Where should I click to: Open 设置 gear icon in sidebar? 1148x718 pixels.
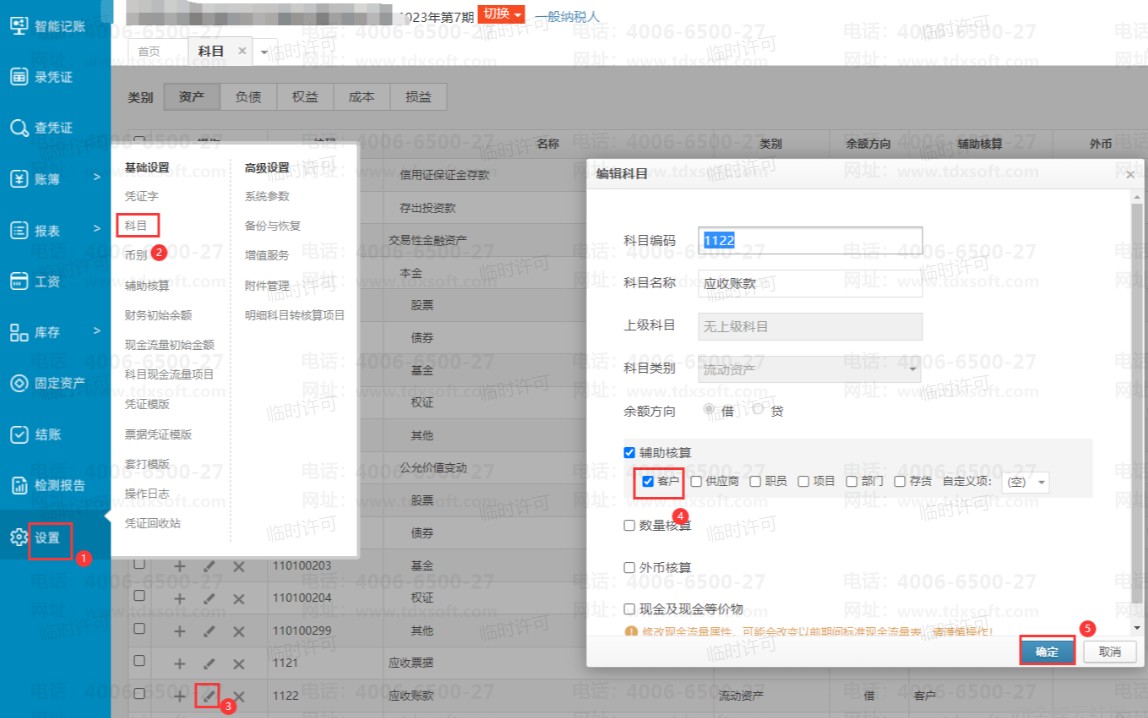pyautogui.click(x=18, y=538)
